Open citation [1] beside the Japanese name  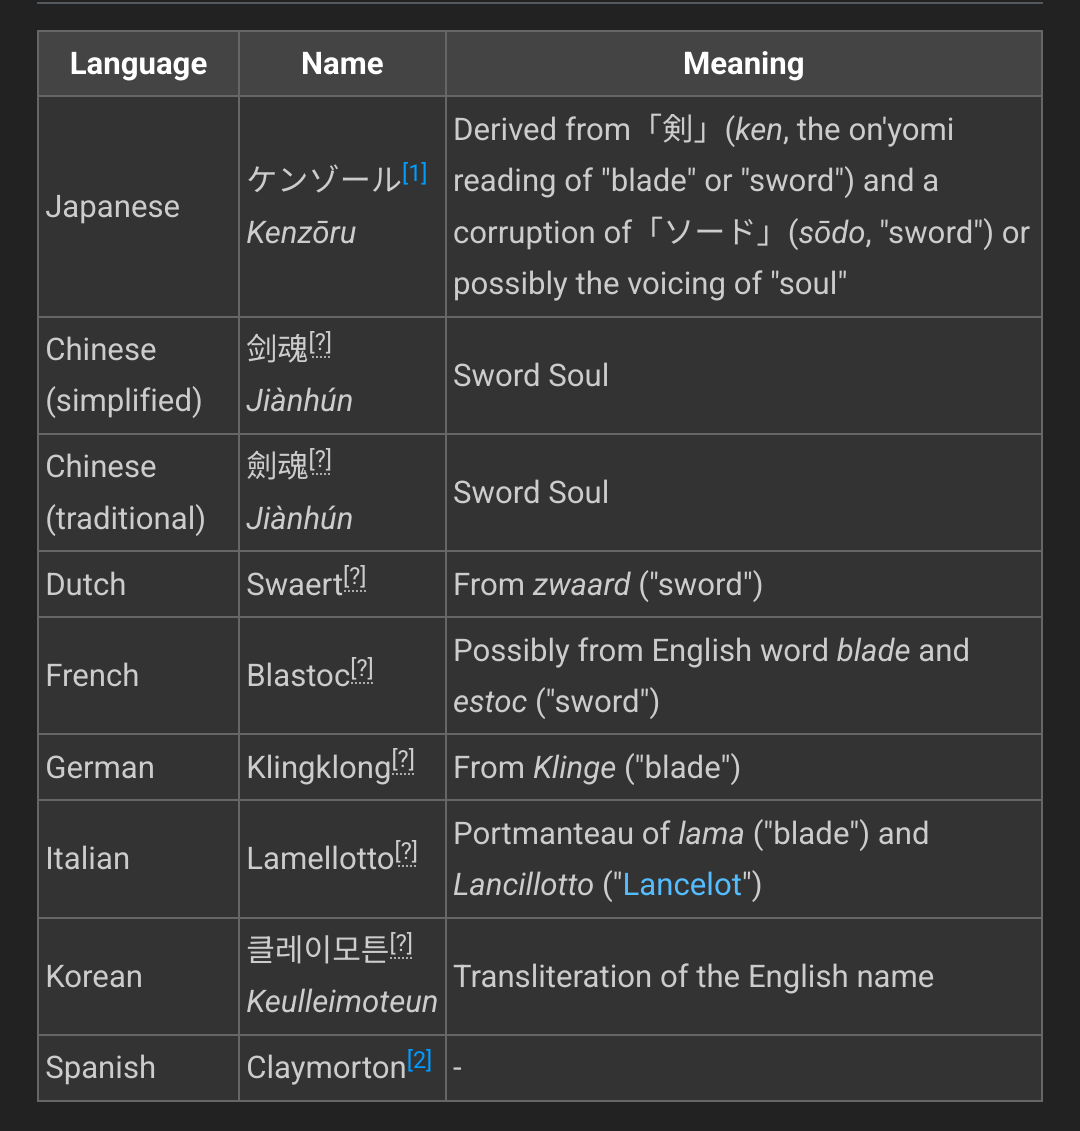415,173
